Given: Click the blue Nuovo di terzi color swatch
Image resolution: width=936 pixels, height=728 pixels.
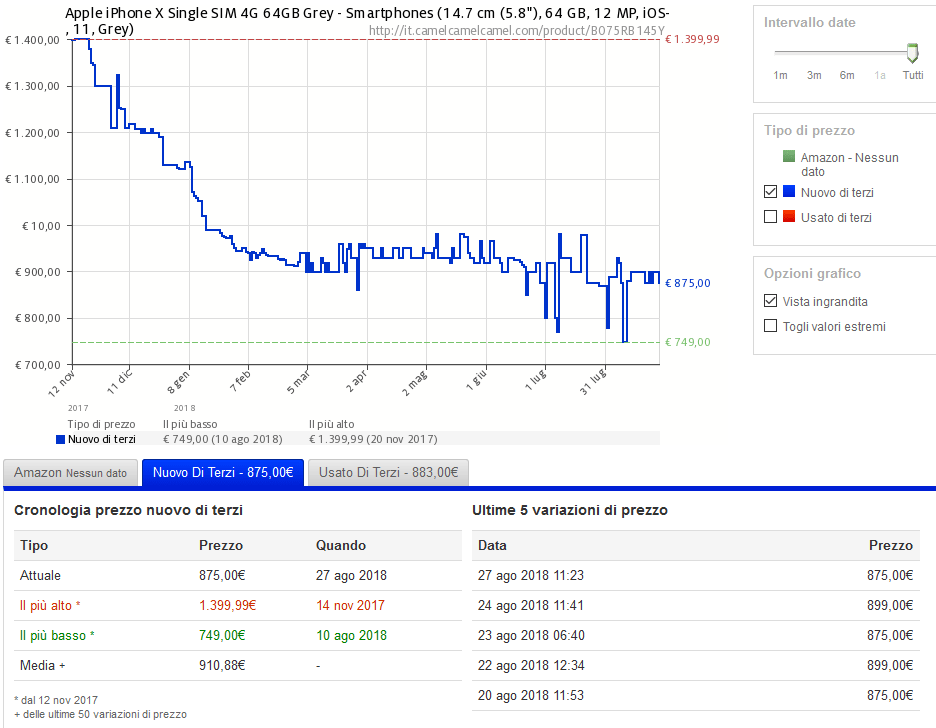Looking at the screenshot, I should click(789, 192).
